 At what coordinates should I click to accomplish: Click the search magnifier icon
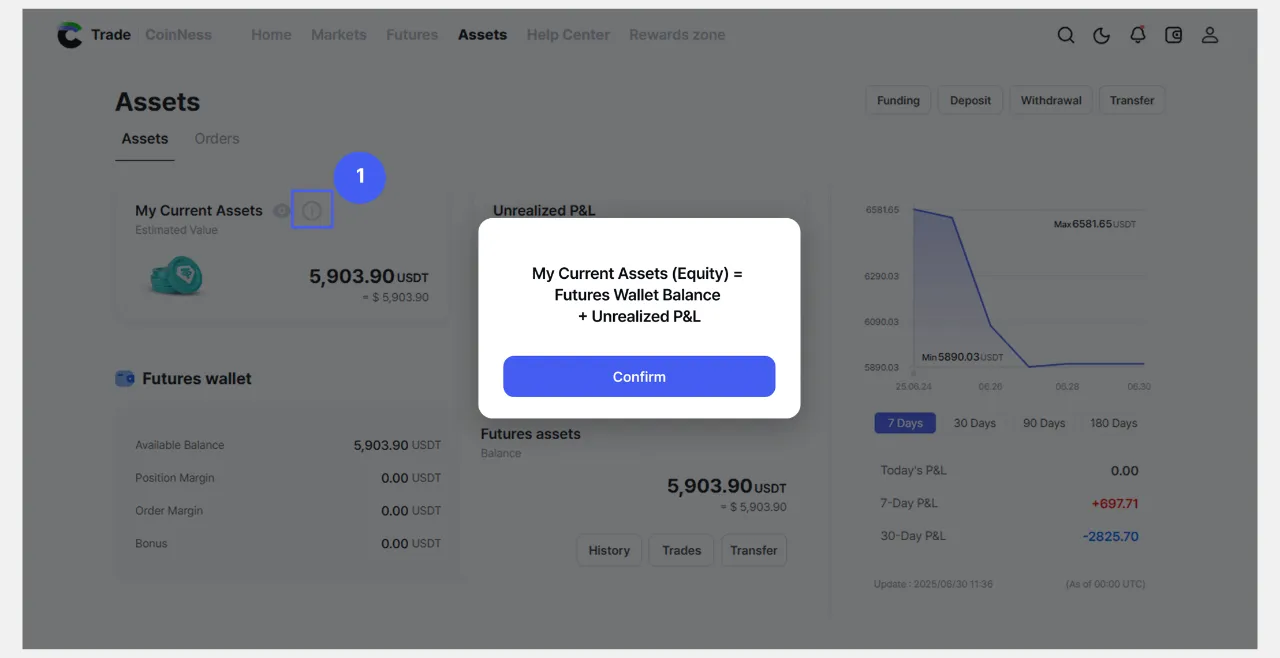point(1066,35)
